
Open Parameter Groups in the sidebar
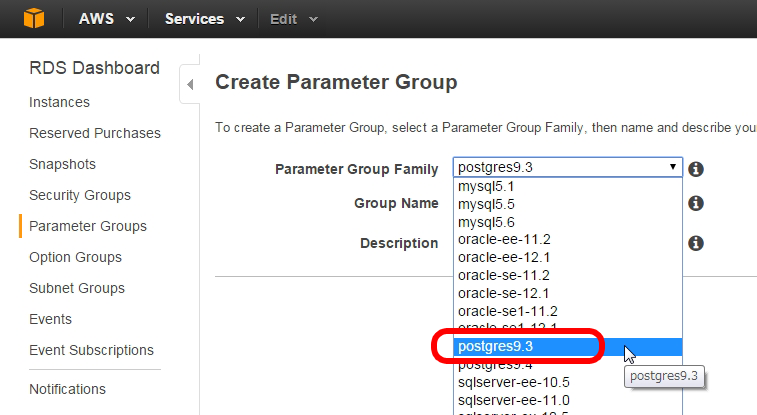click(88, 226)
